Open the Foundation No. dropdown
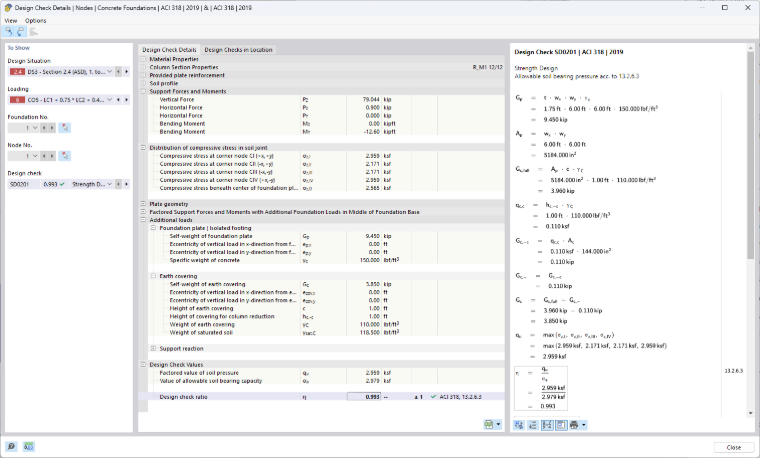Viewport: 760px width, 458px height. 35,128
